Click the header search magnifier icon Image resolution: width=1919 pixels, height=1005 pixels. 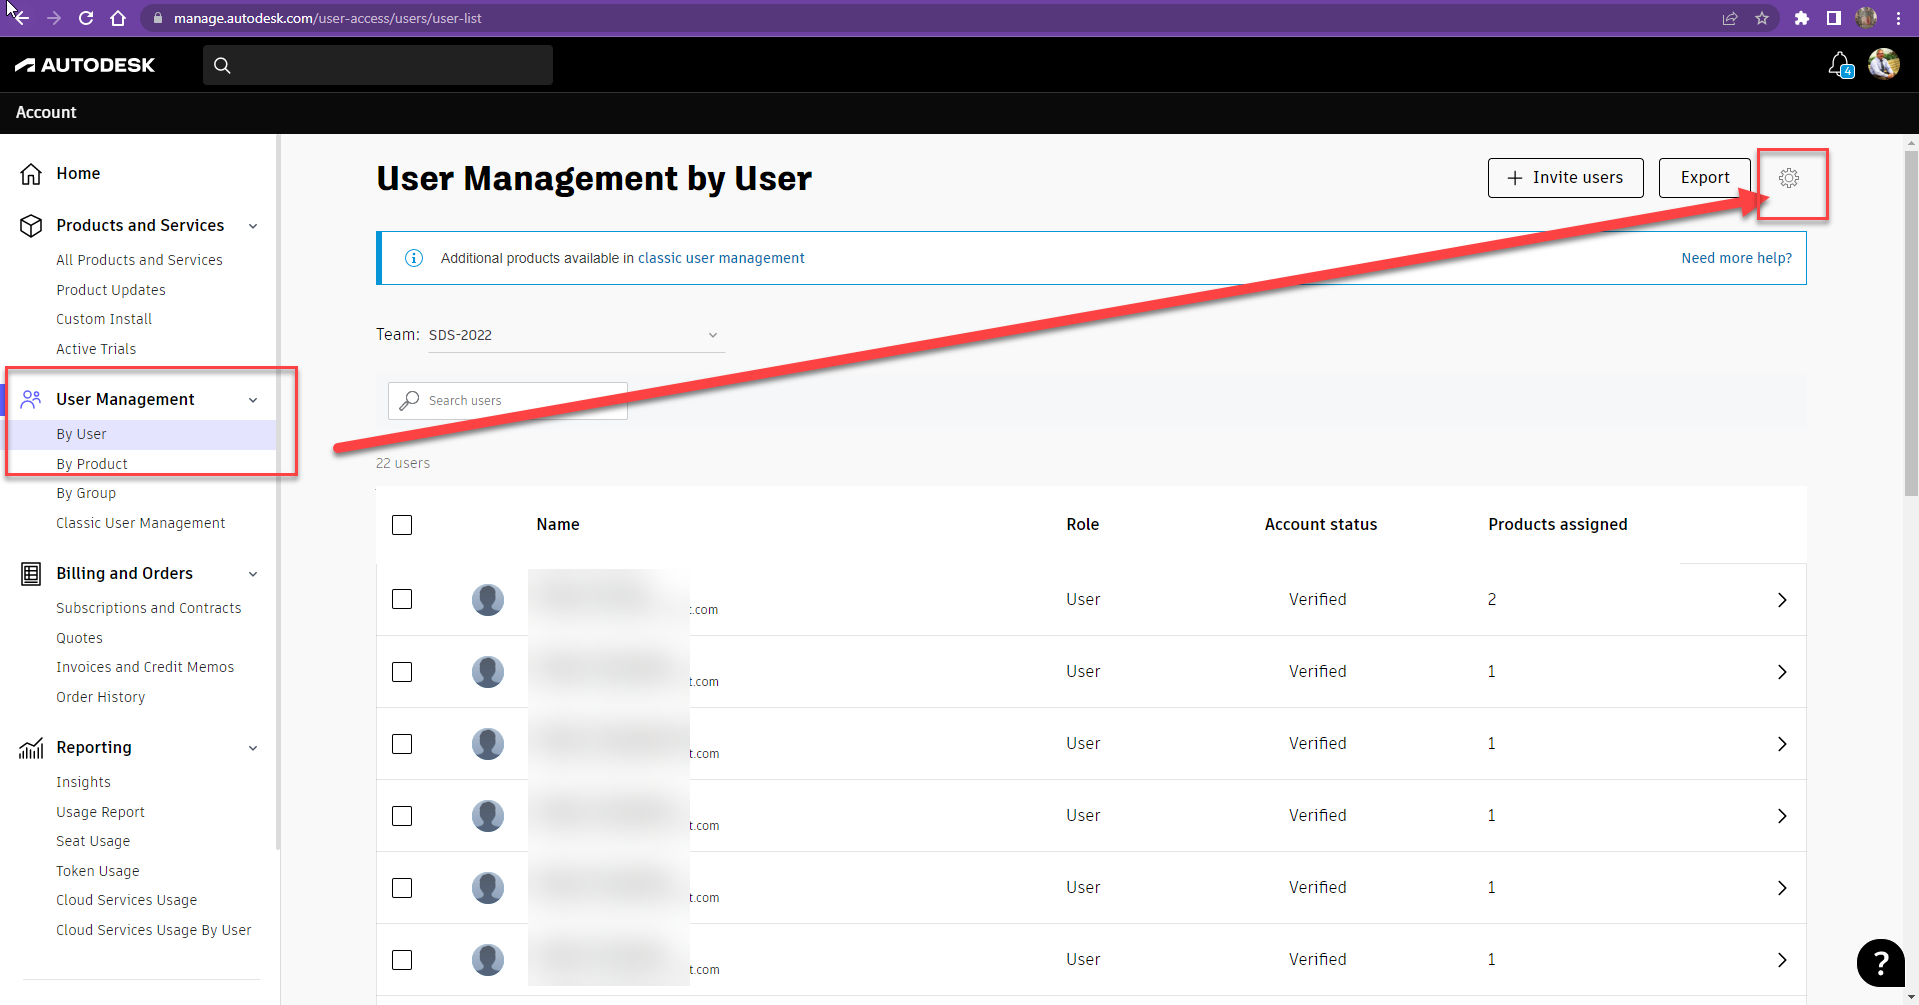pyautogui.click(x=222, y=65)
